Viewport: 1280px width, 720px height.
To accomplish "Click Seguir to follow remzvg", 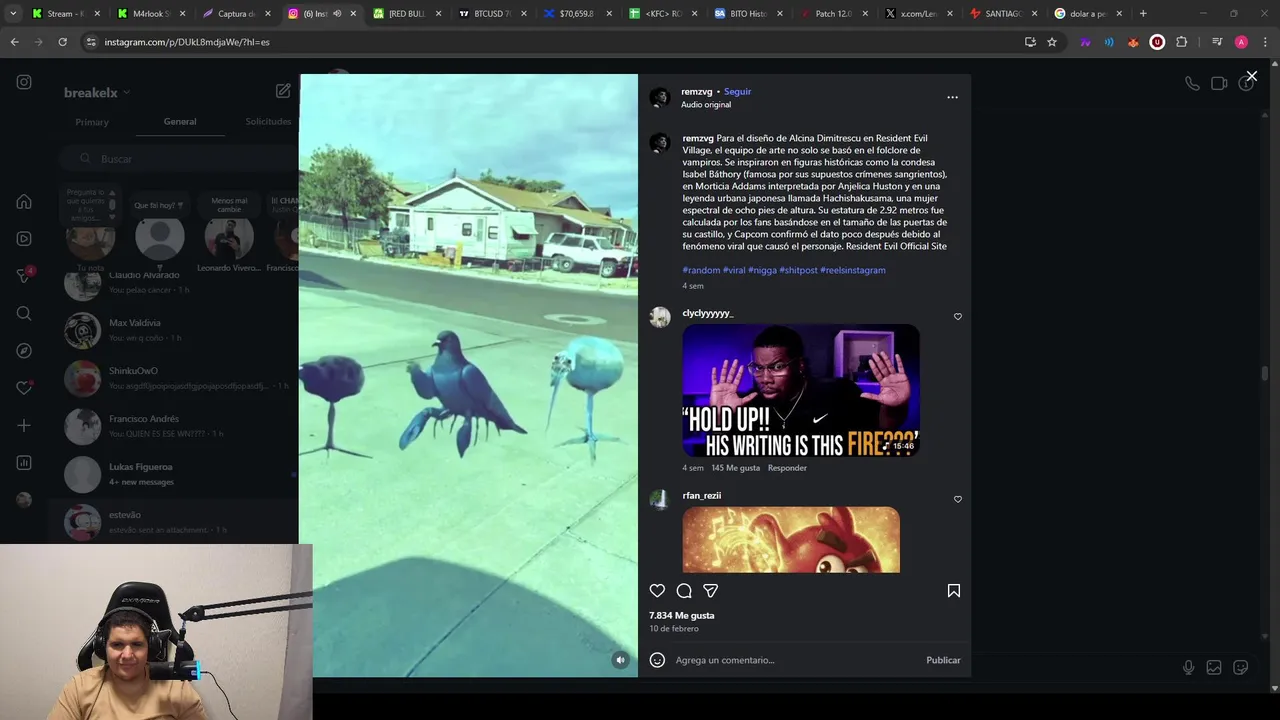I will [737, 92].
